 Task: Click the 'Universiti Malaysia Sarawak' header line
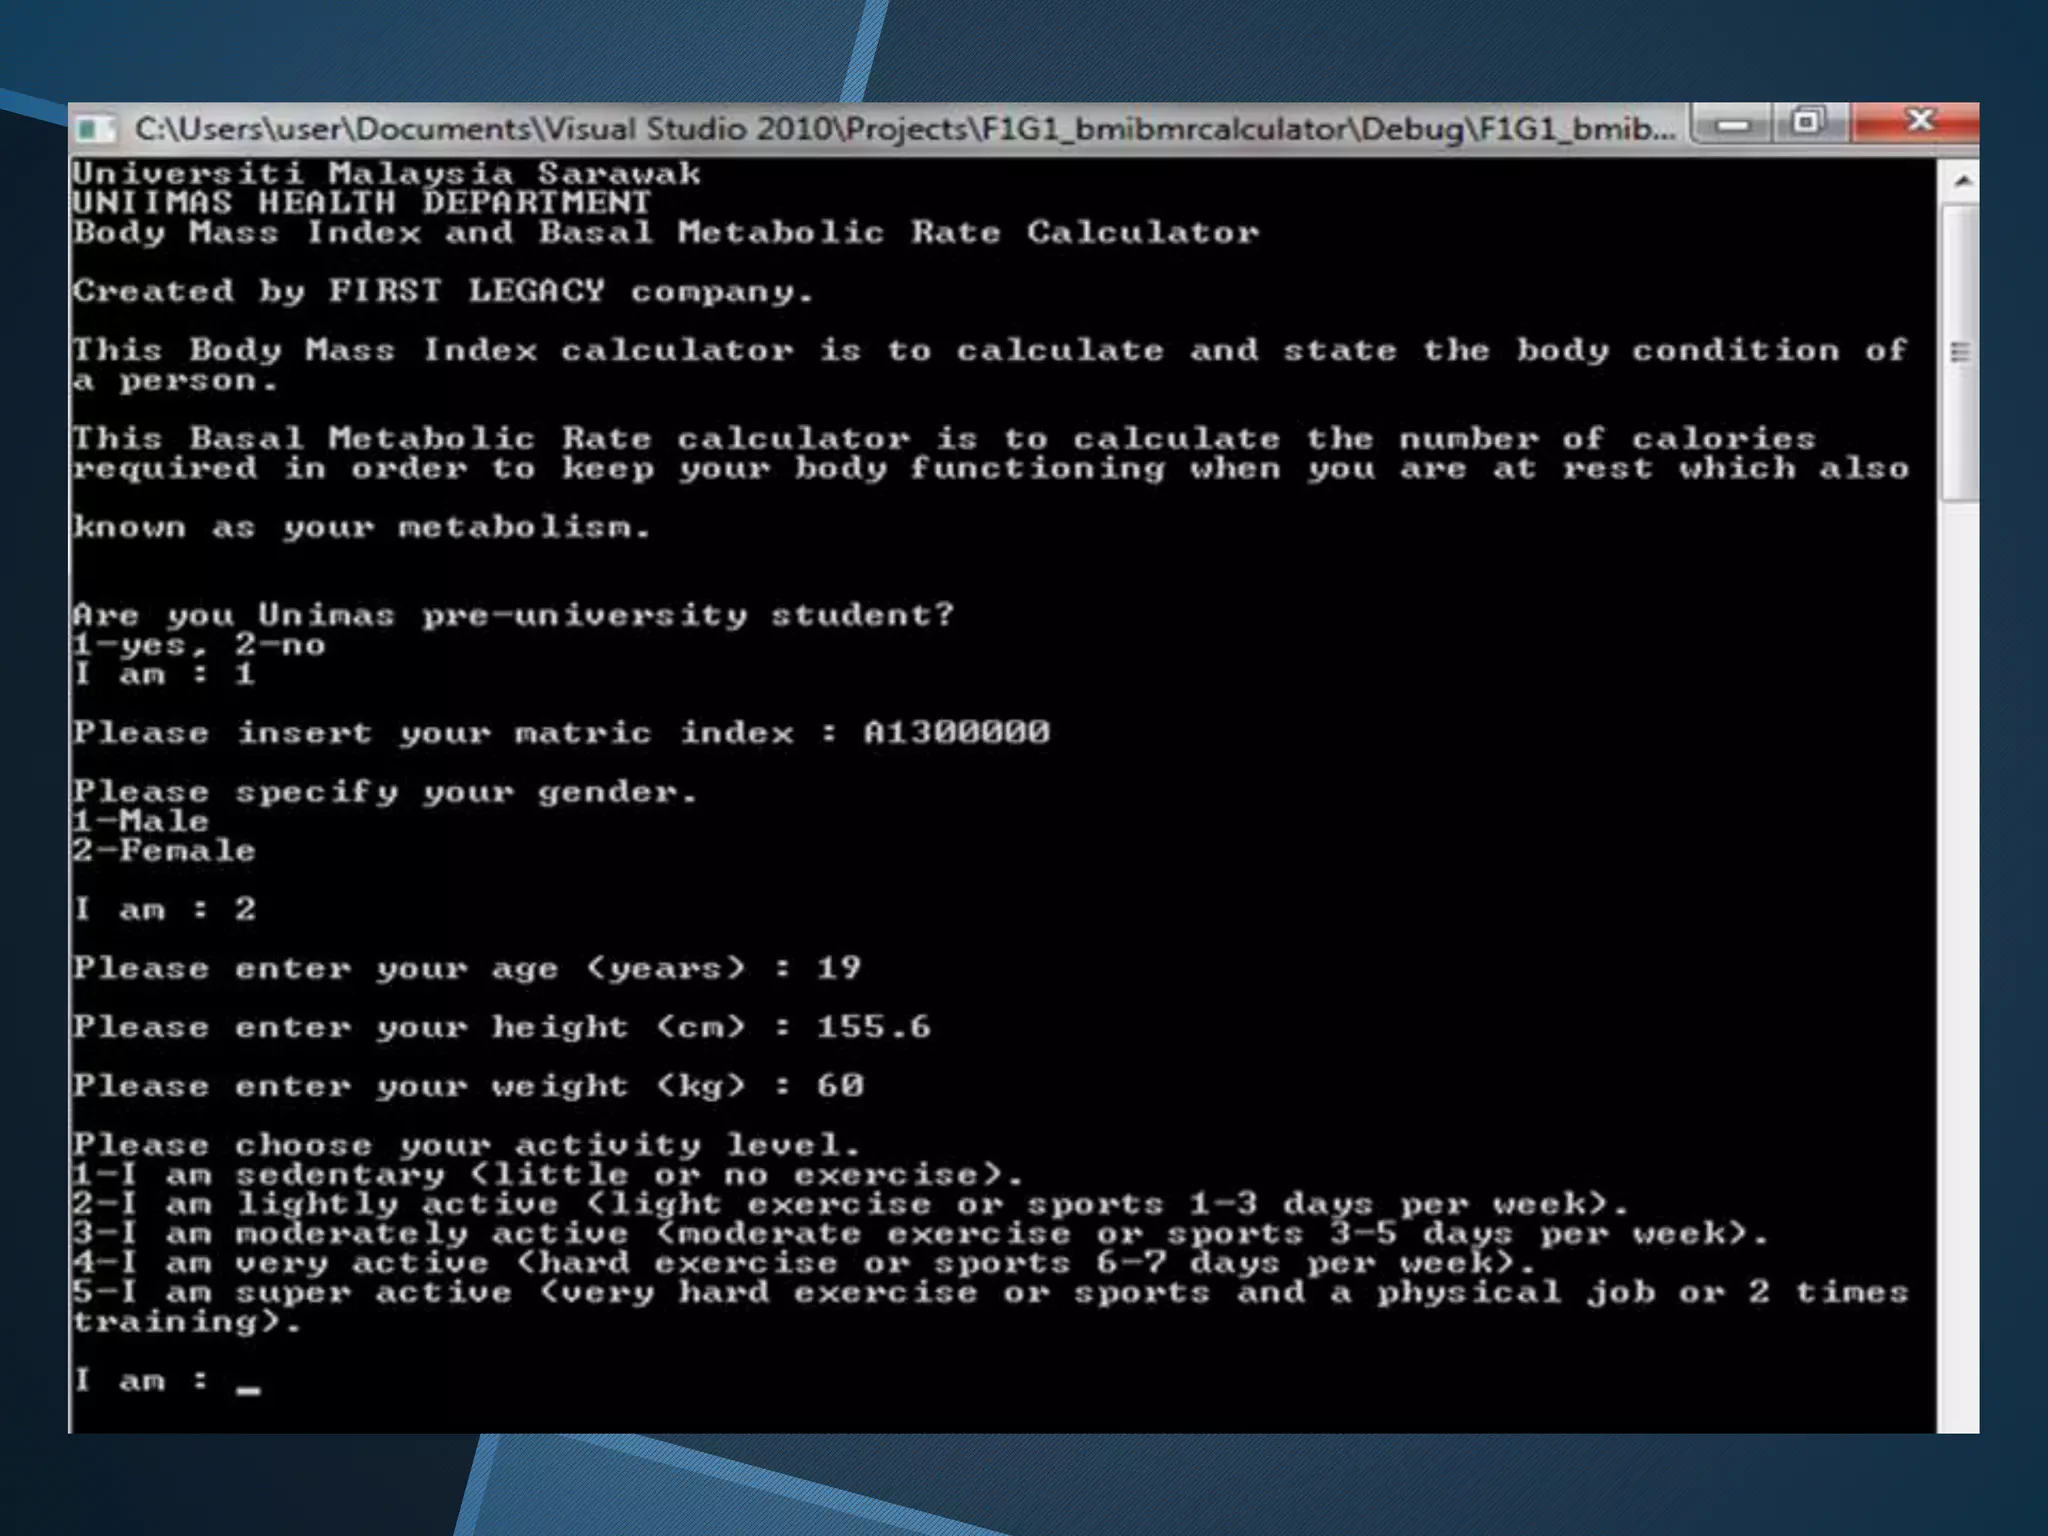[x=386, y=174]
